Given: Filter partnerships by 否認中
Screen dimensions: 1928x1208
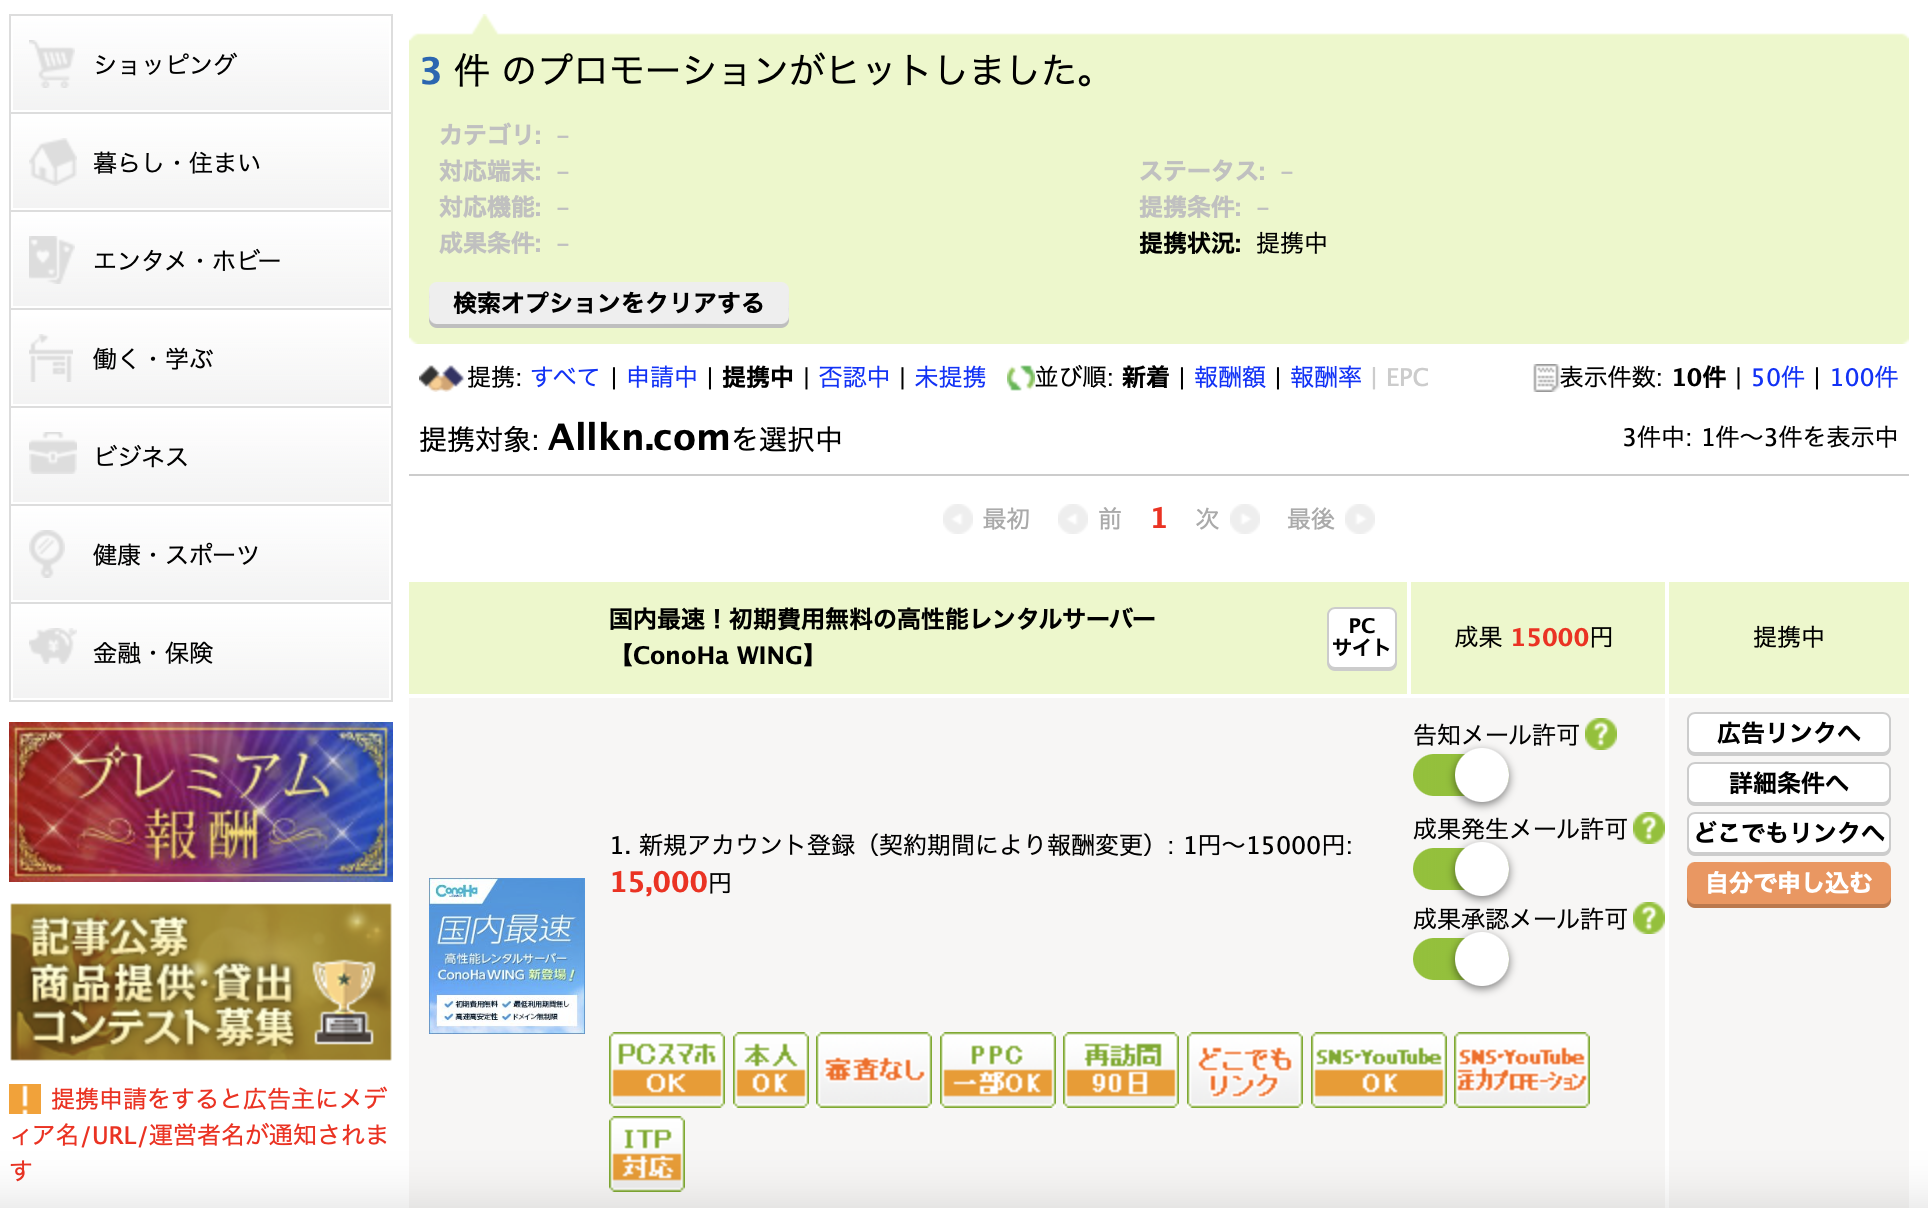Looking at the screenshot, I should point(854,377).
